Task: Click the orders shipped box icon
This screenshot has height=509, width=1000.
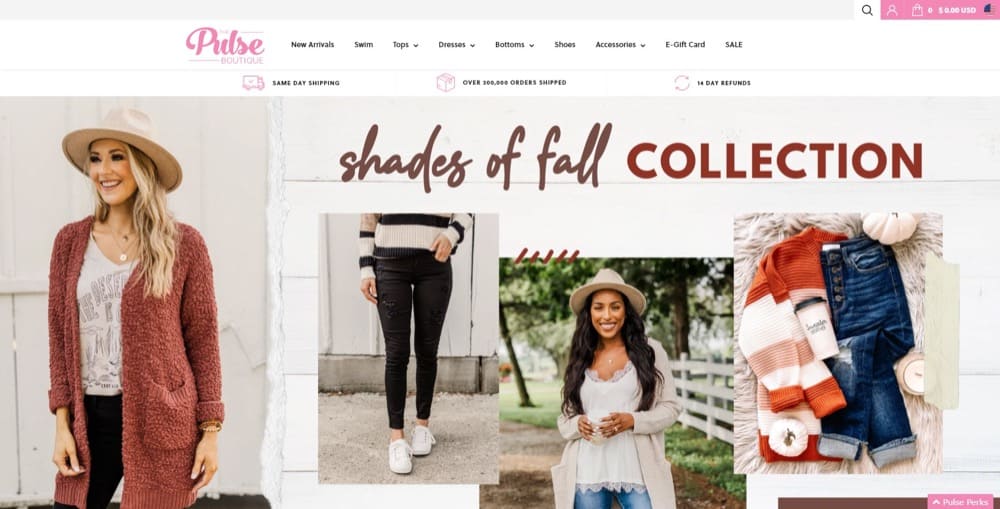Action: (446, 82)
